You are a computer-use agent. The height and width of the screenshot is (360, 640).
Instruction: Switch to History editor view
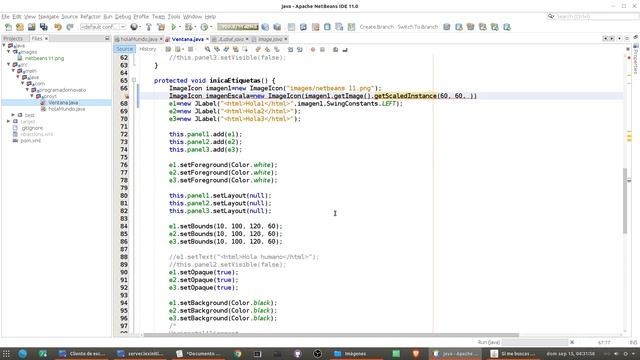tap(148, 49)
